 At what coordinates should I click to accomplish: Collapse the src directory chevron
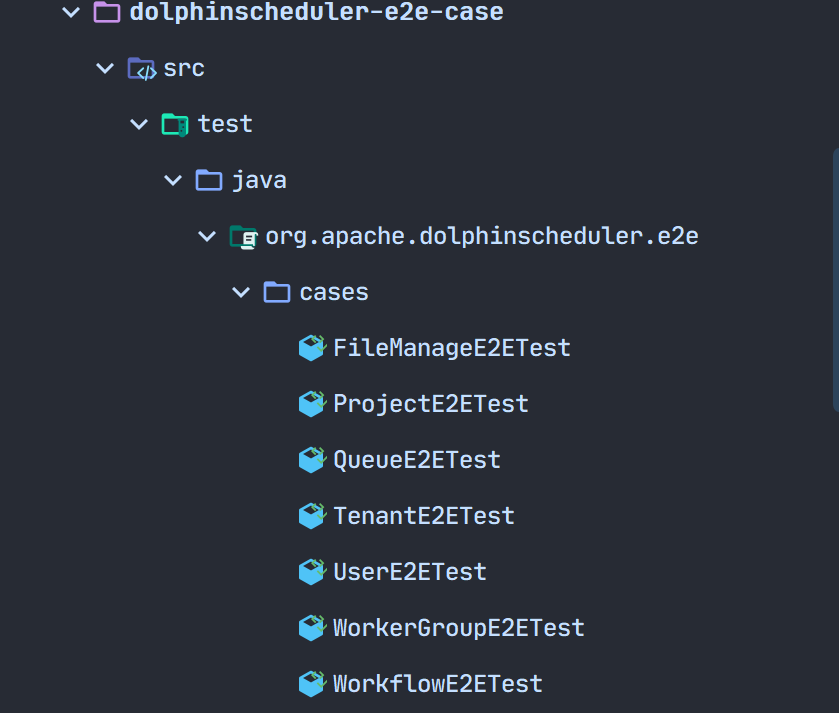[105, 68]
